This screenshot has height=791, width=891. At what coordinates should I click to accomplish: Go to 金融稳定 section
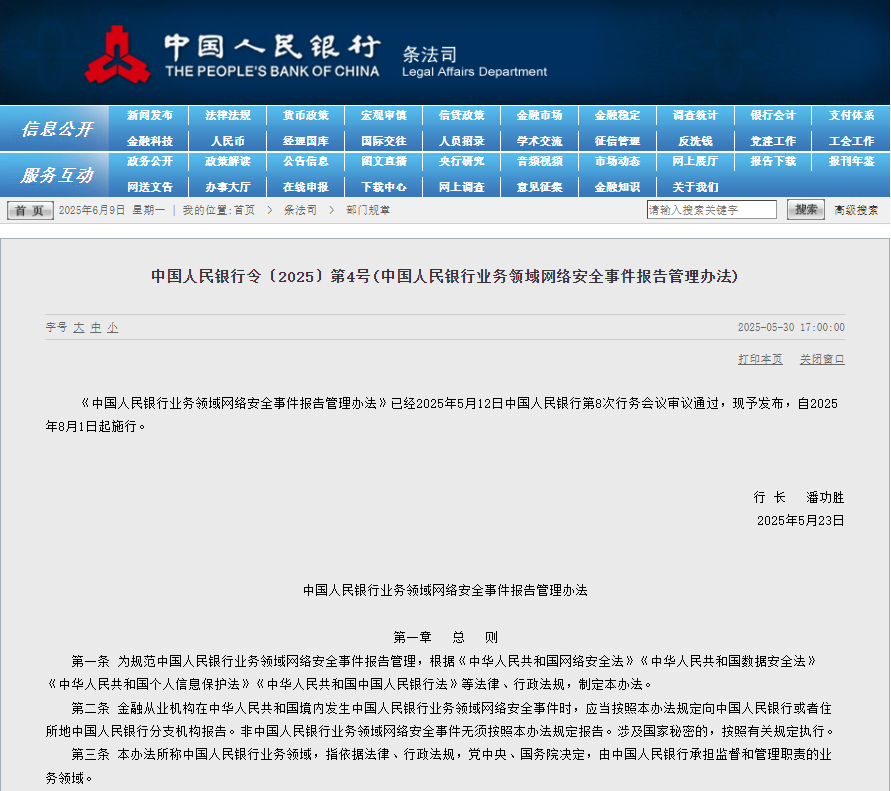[617, 115]
